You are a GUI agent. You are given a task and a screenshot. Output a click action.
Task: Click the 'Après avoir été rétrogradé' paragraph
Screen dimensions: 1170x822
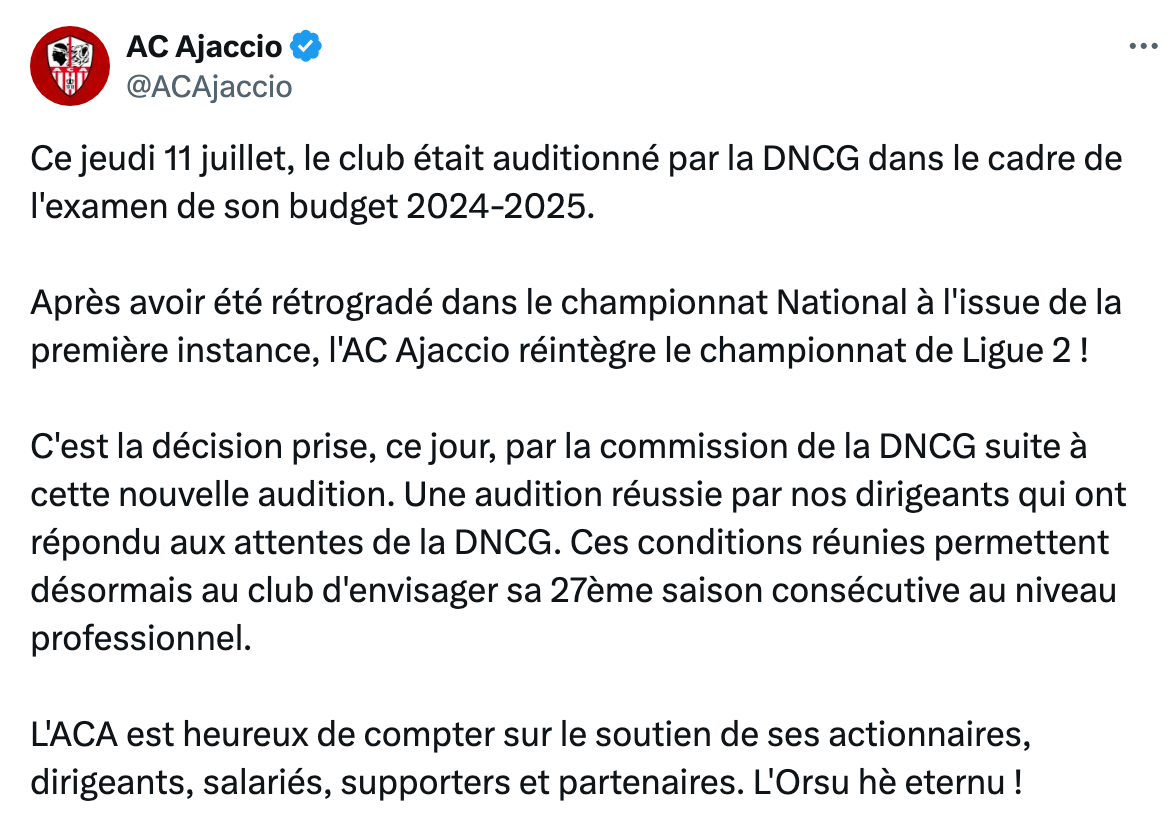tap(576, 327)
